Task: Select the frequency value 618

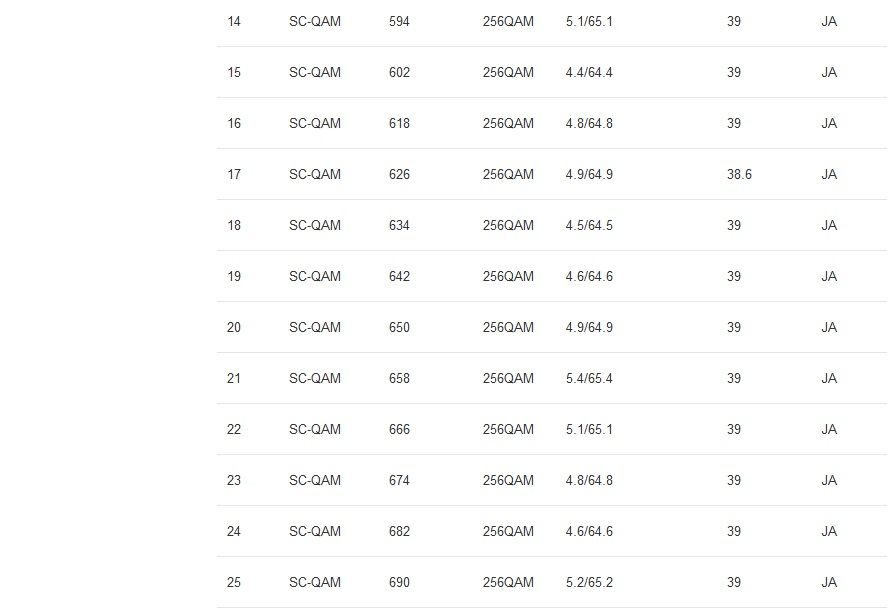Action: click(x=399, y=123)
